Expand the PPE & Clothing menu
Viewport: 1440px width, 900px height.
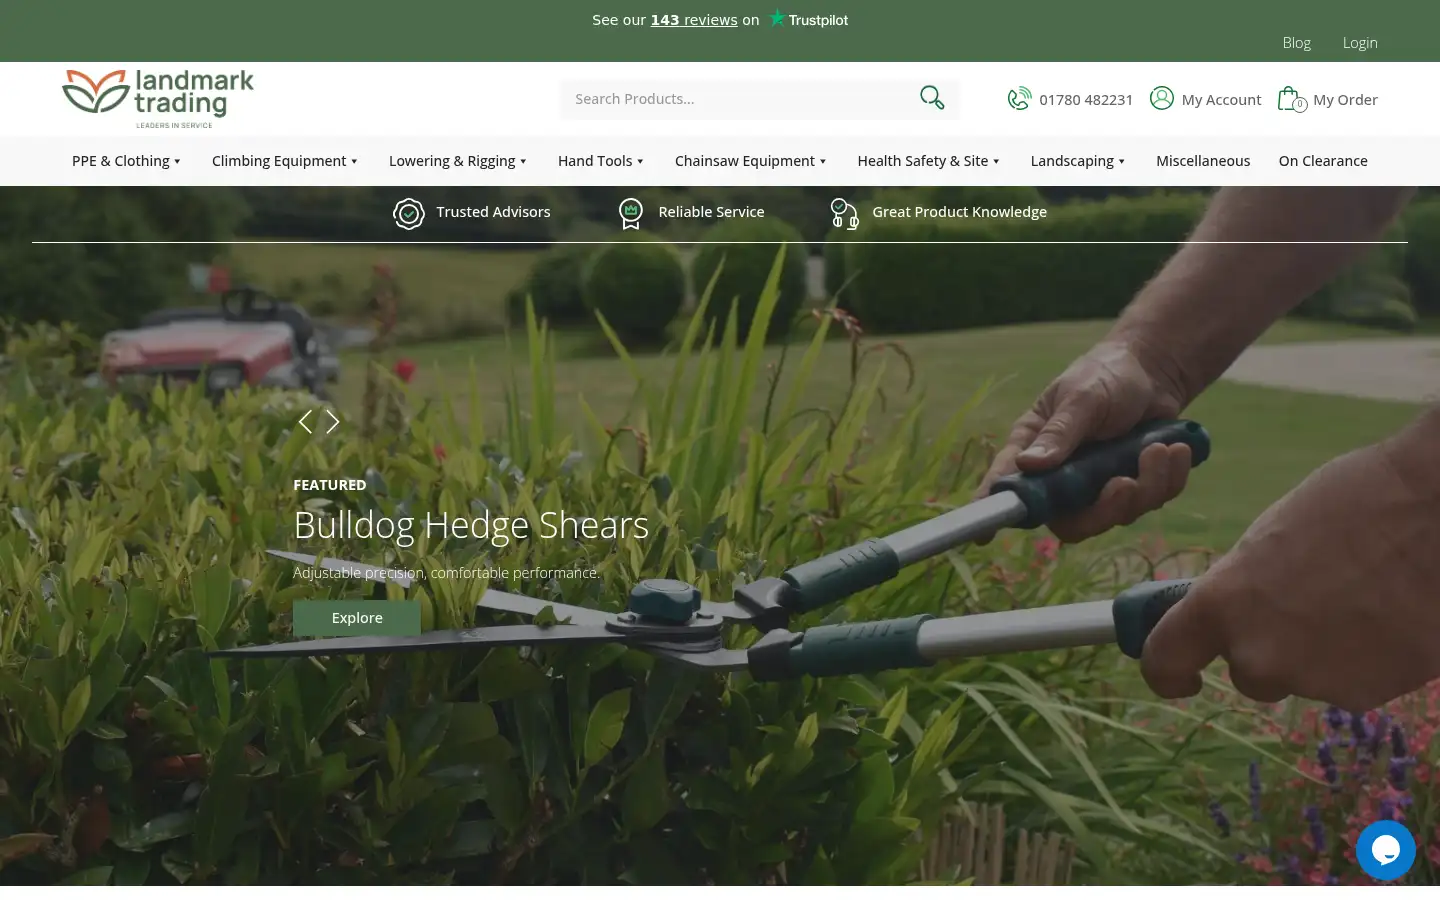click(x=126, y=161)
